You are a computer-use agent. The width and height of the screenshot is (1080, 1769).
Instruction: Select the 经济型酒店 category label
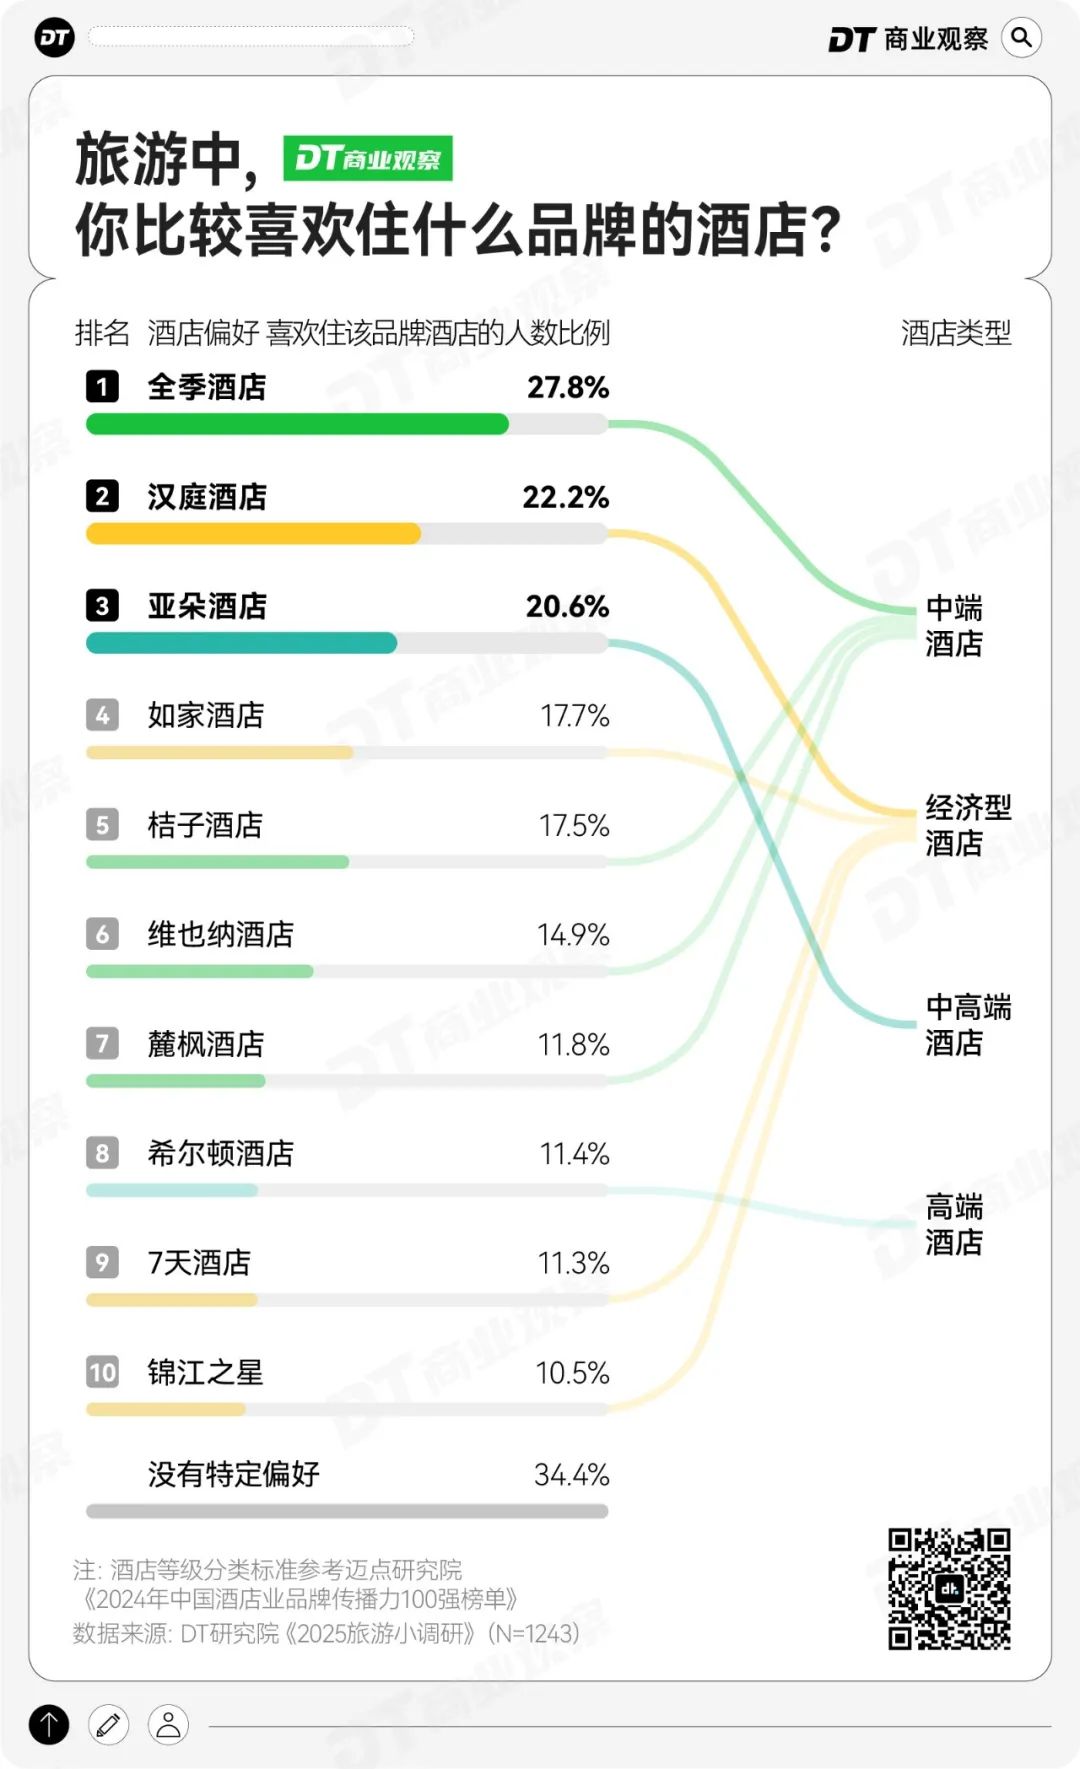click(967, 825)
